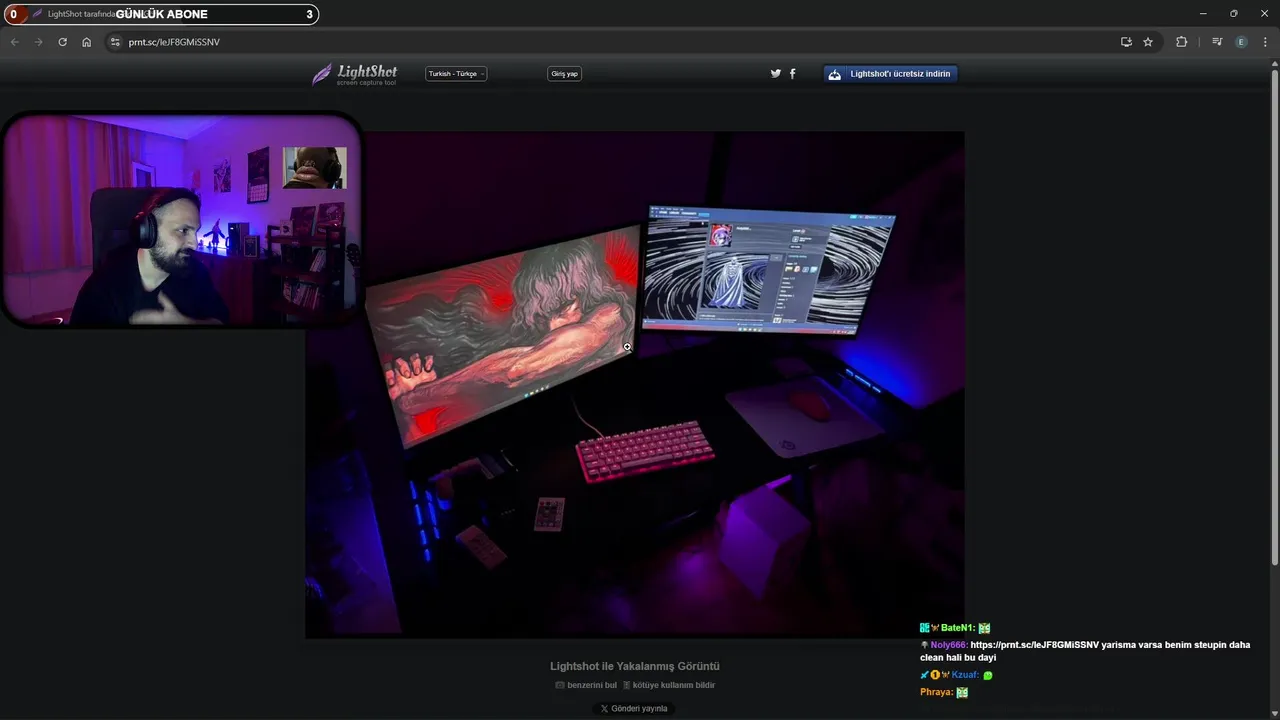Screen dimensions: 1280x720
Task: Click the install app icon in address bar
Action: click(x=1126, y=42)
